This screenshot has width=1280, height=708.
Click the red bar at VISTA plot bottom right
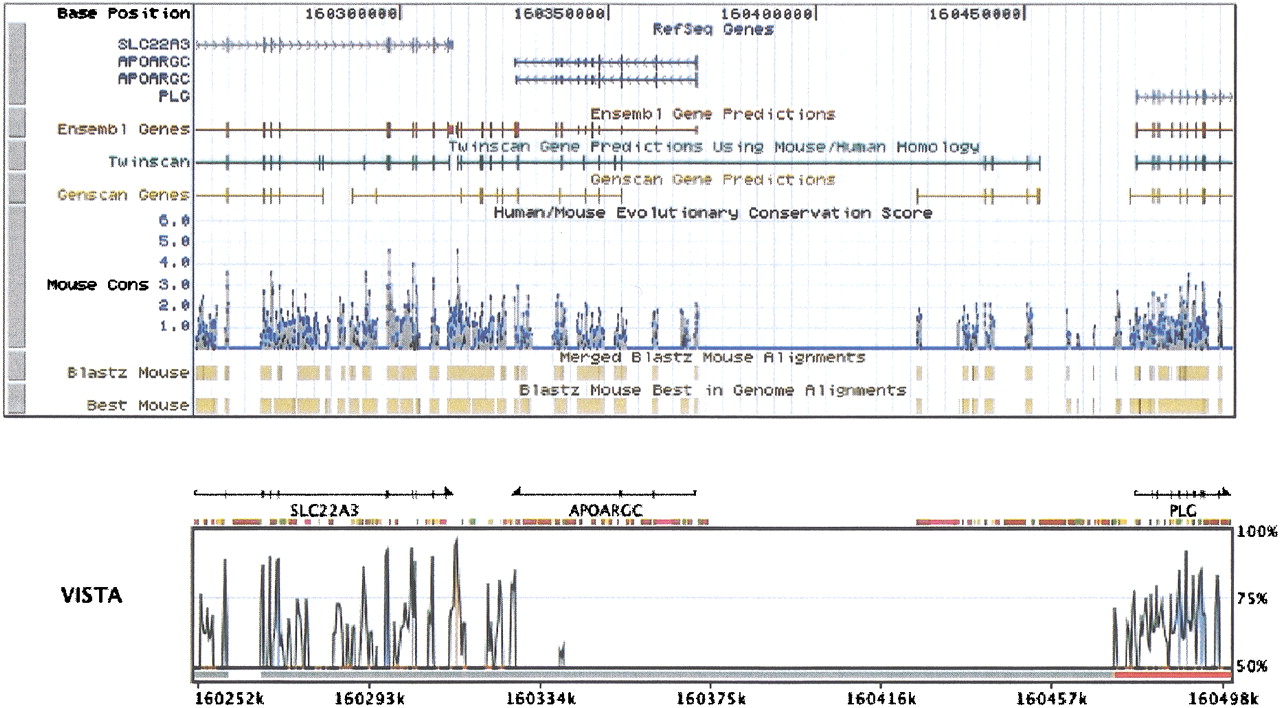1172,676
